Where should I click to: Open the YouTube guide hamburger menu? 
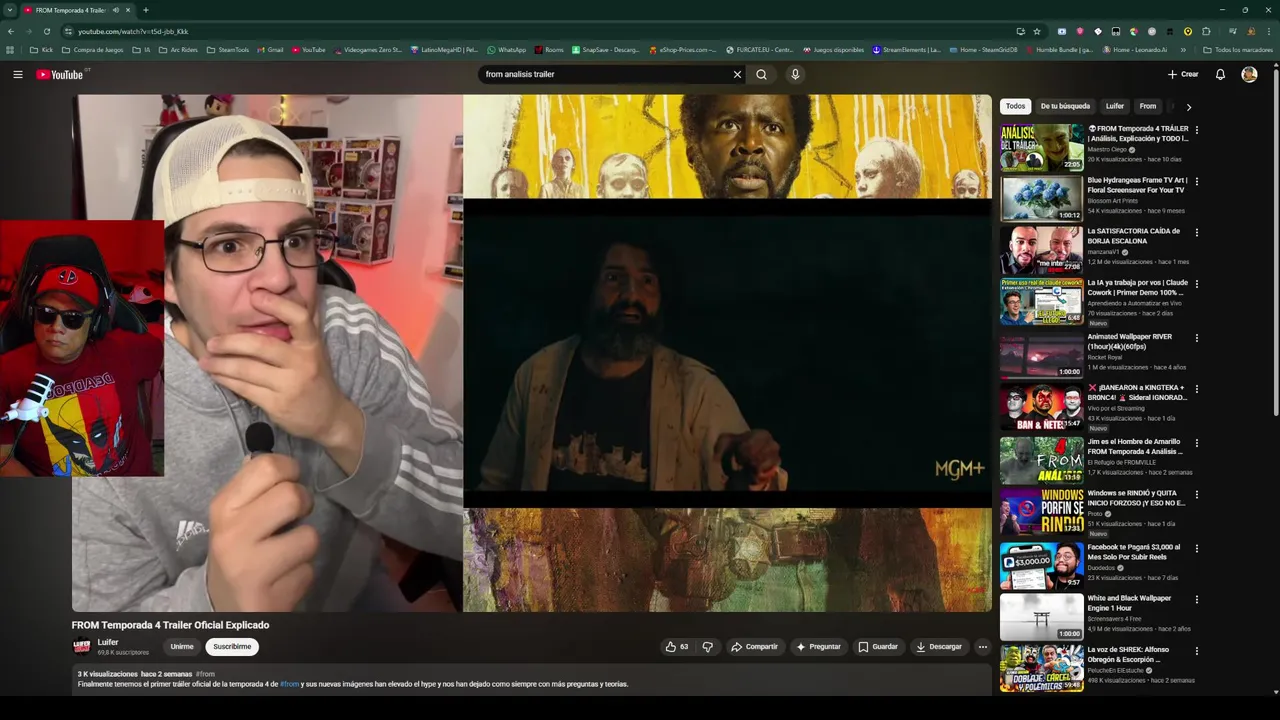[x=18, y=74]
